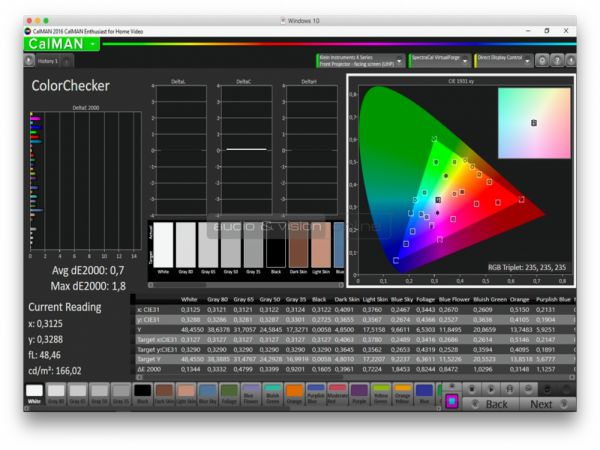Expand the Klein Instruments meter dropdown
This screenshot has height=450, width=600.
click(399, 60)
